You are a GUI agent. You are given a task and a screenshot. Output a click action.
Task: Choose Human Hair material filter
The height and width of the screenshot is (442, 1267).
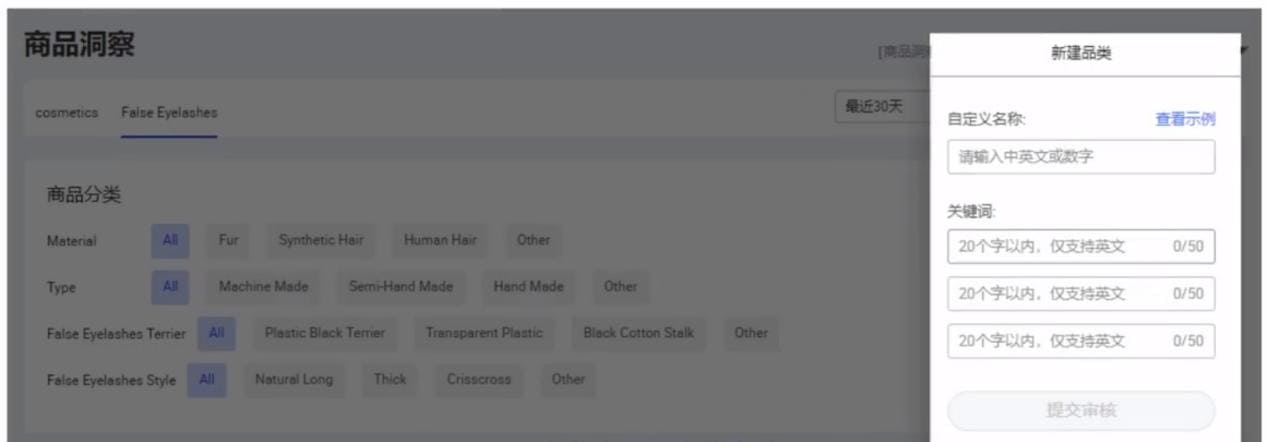440,240
